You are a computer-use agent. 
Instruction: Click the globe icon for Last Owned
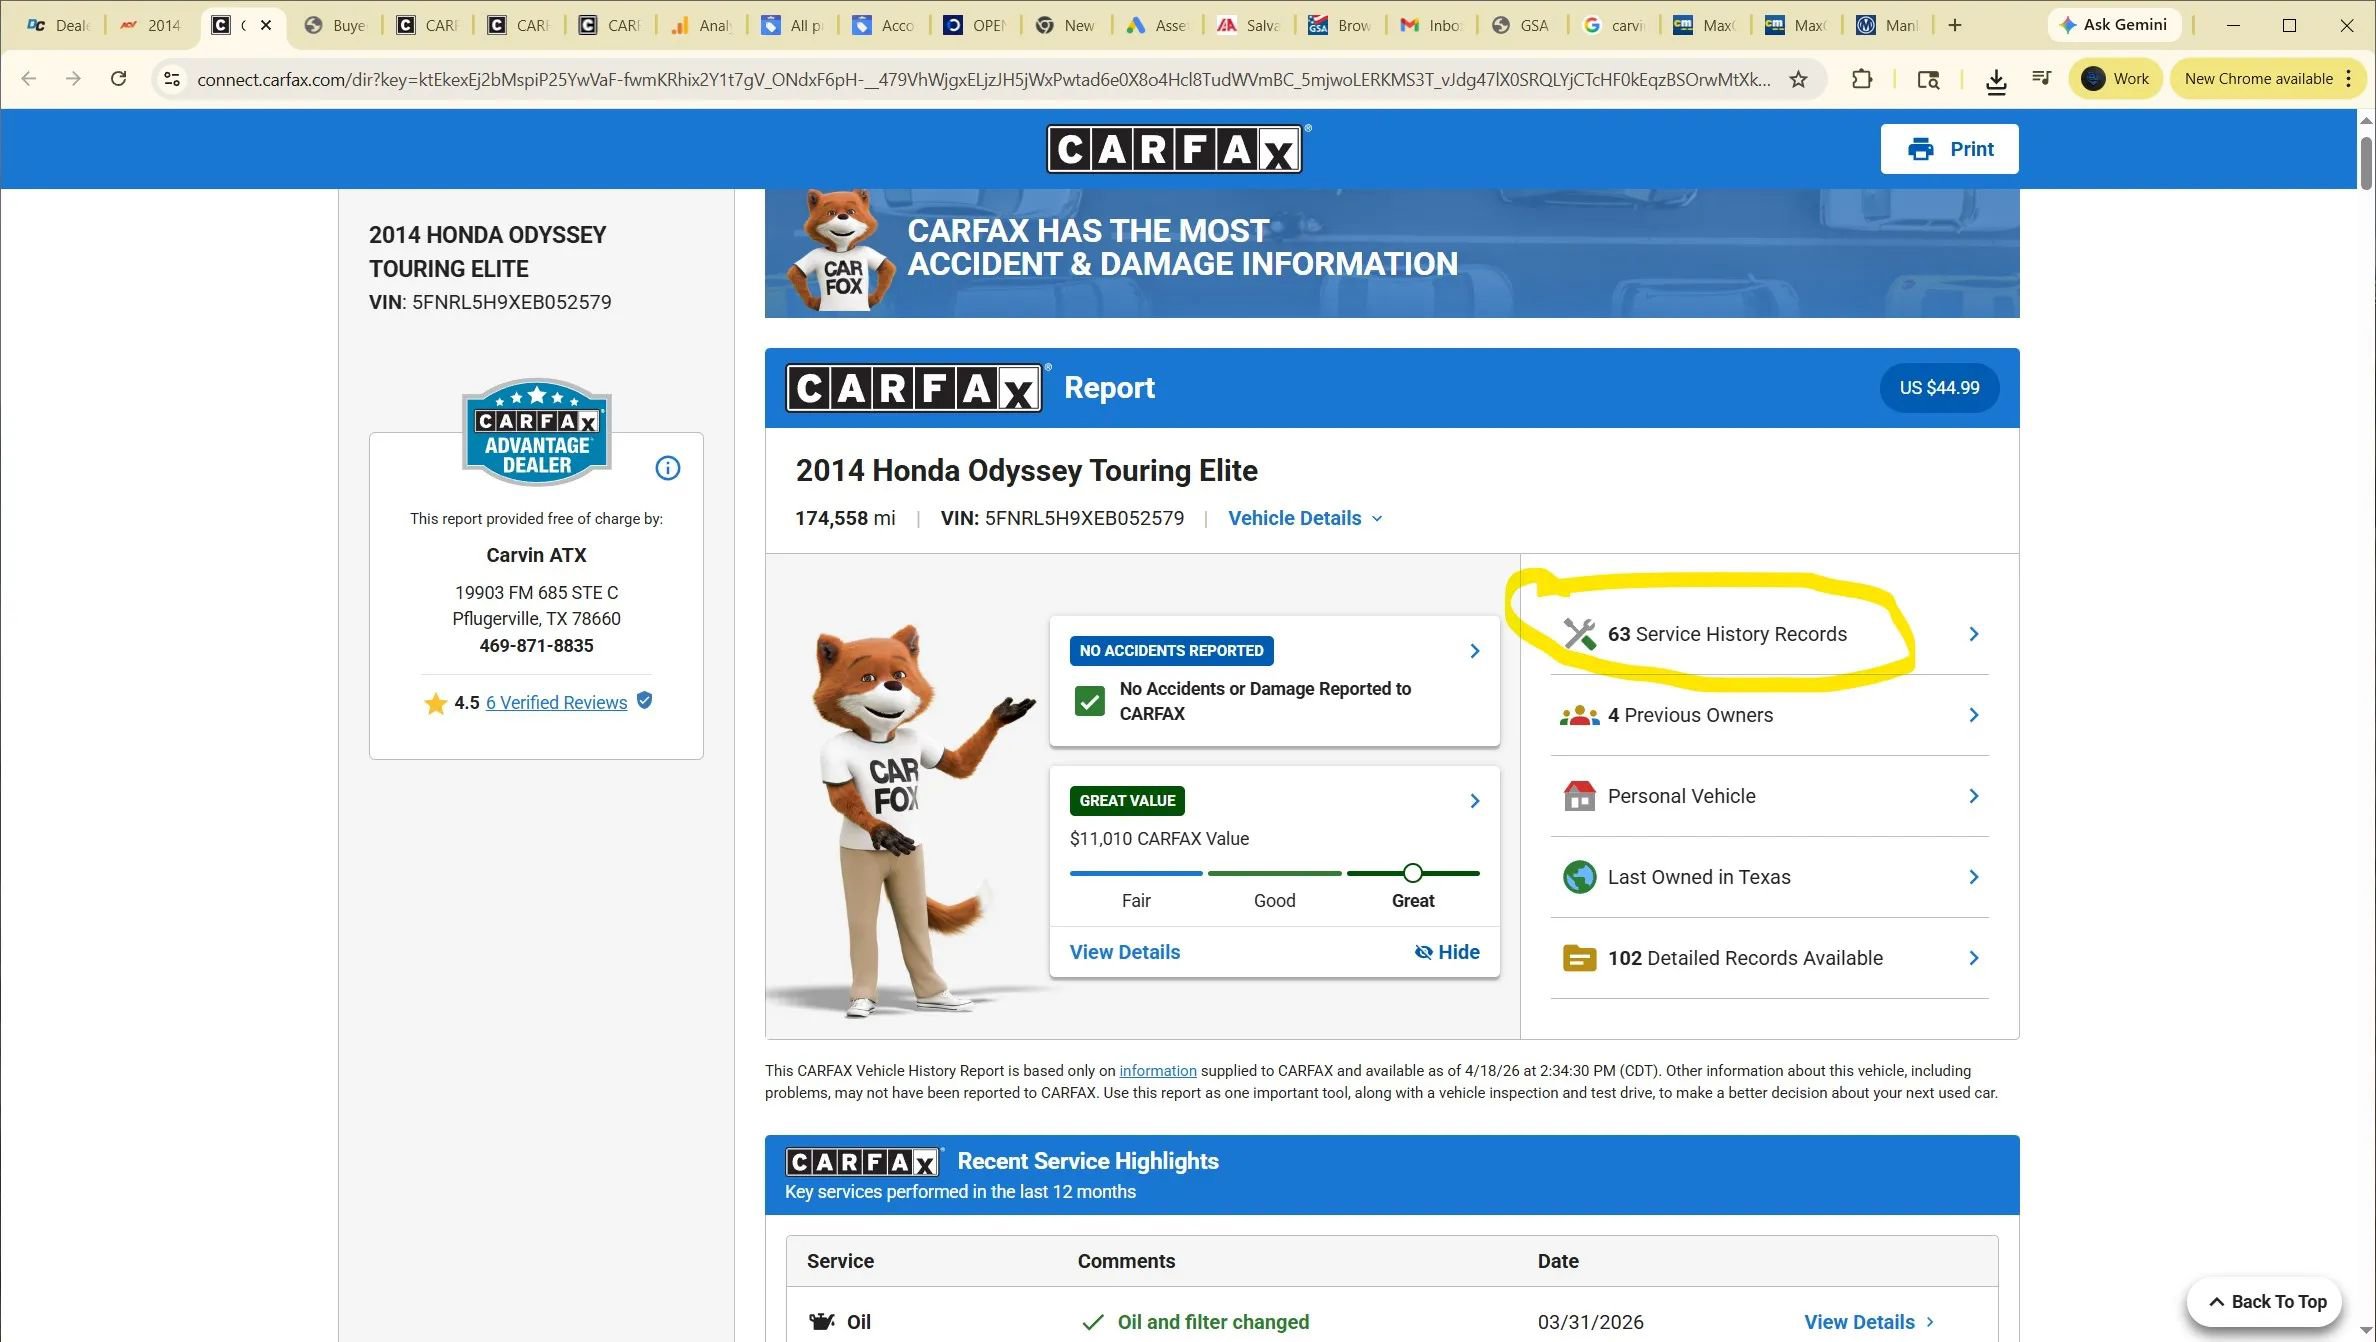point(1579,877)
